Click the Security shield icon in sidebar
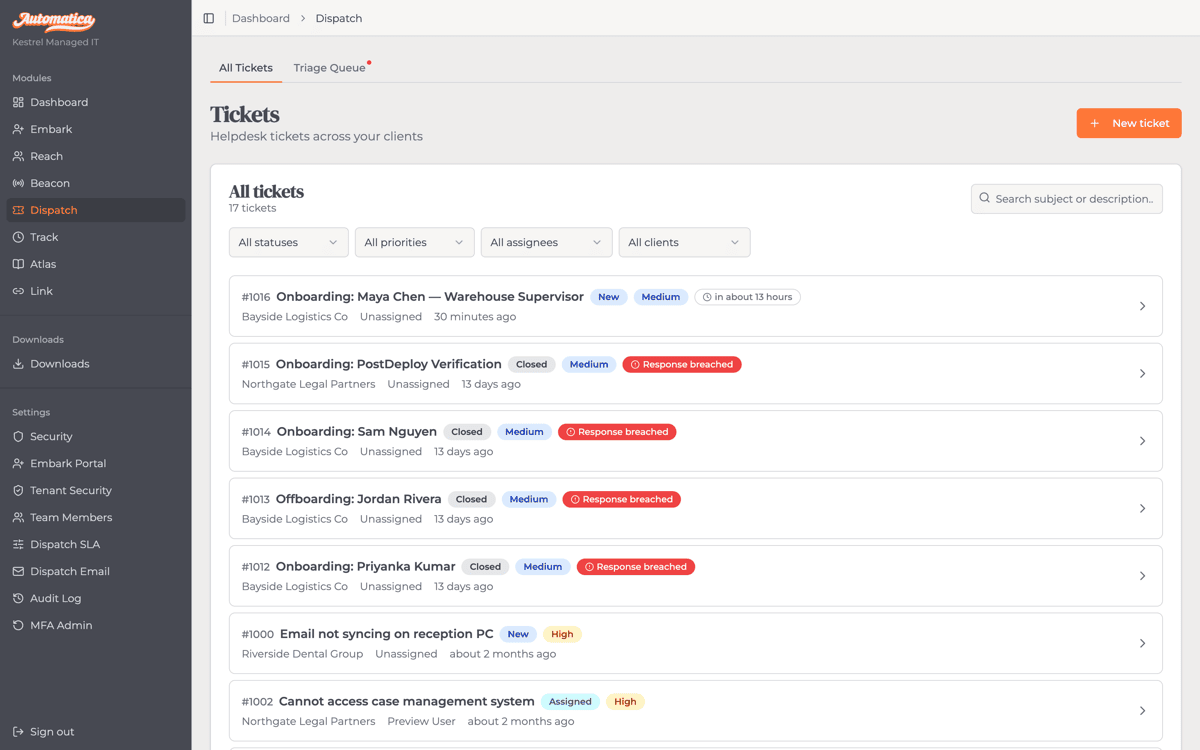The width and height of the screenshot is (1200, 750). point(18,437)
